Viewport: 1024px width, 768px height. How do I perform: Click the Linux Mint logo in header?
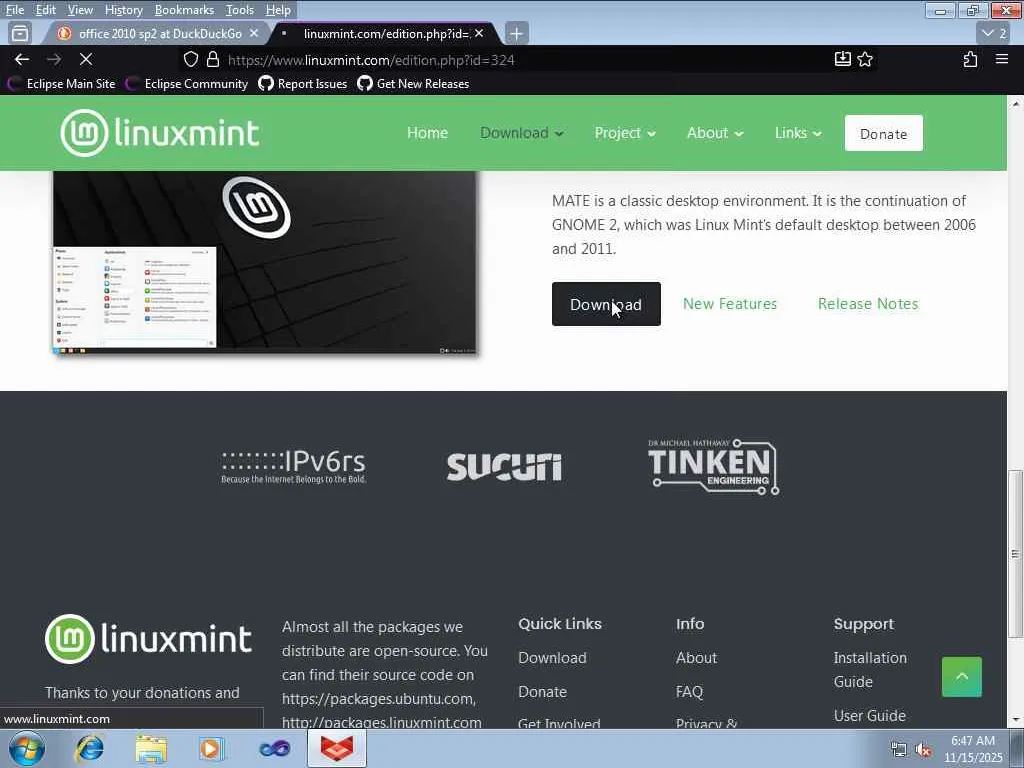point(160,133)
